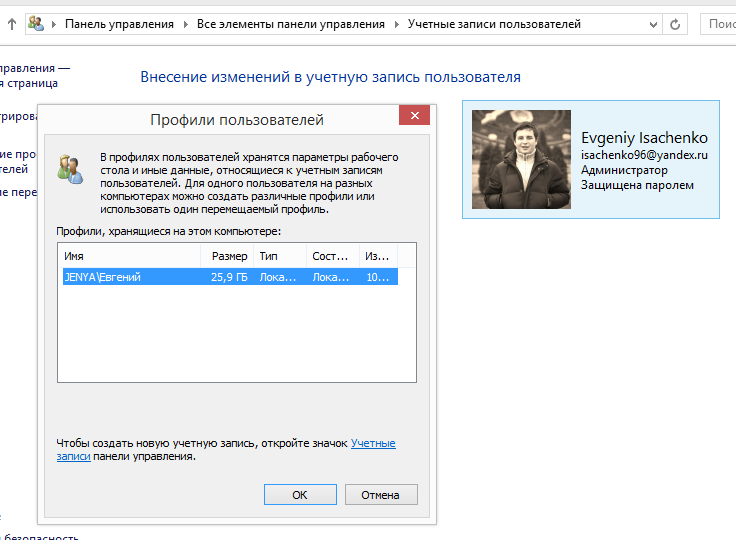Close the Профили пользователей dialog
The image size is (736, 540).
click(x=414, y=116)
